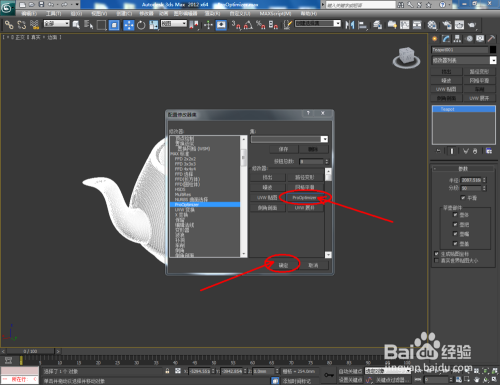Activate the Select and Move tool

coord(129,25)
